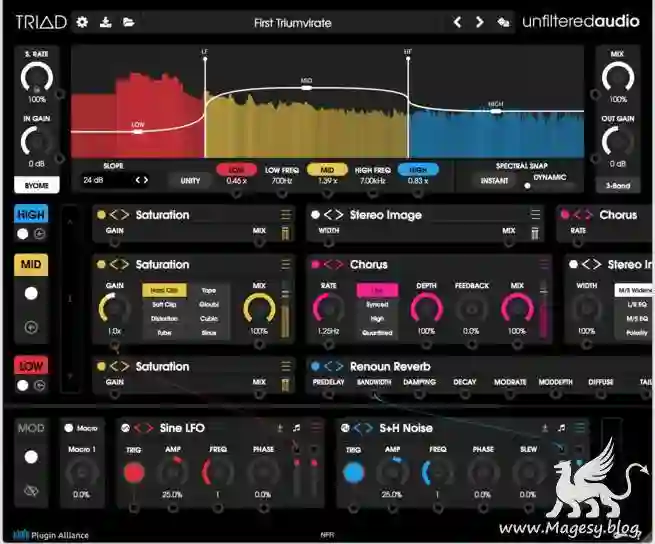Viewport: 655px width, 544px height.
Task: Click Sine LFO save download icon
Action: pos(280,428)
